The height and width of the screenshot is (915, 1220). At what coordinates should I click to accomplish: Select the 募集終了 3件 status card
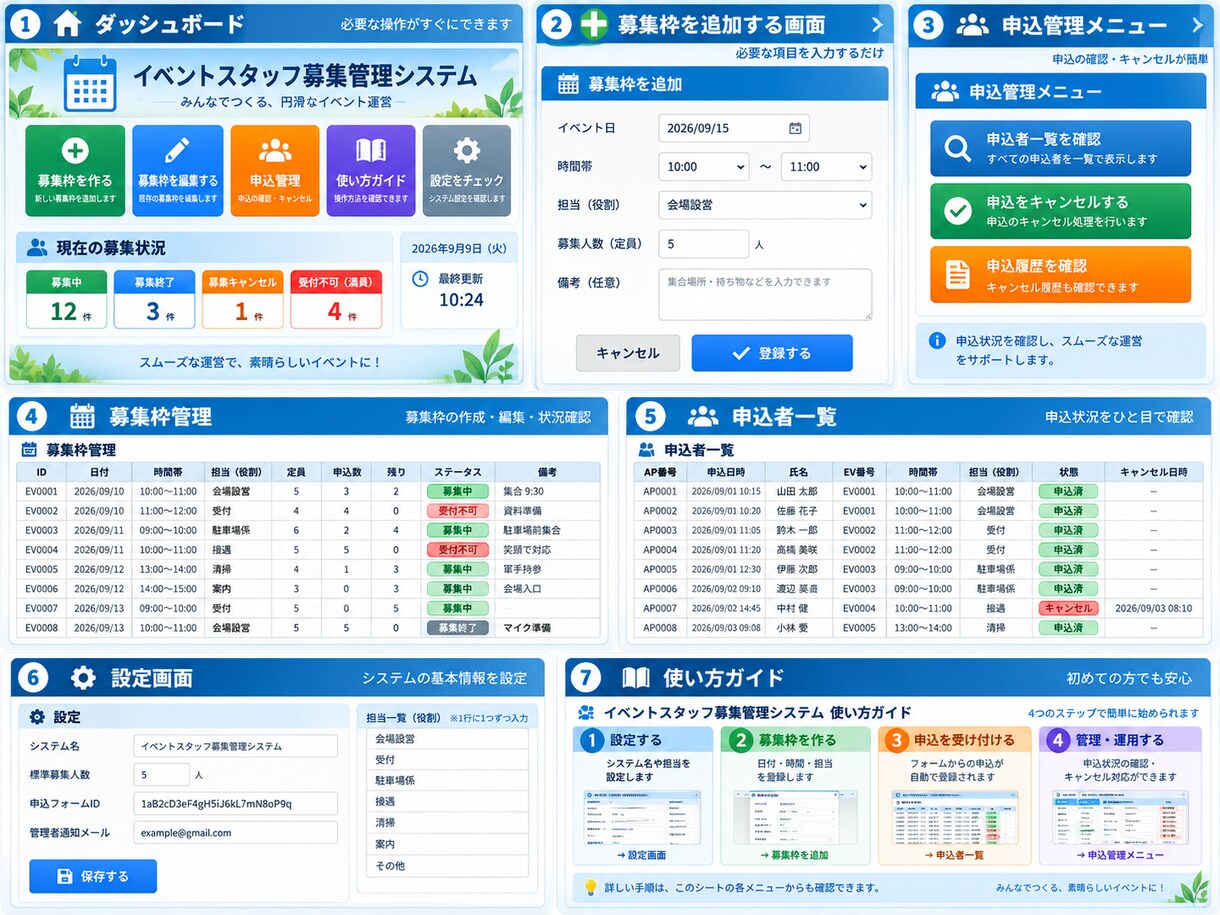(154, 300)
